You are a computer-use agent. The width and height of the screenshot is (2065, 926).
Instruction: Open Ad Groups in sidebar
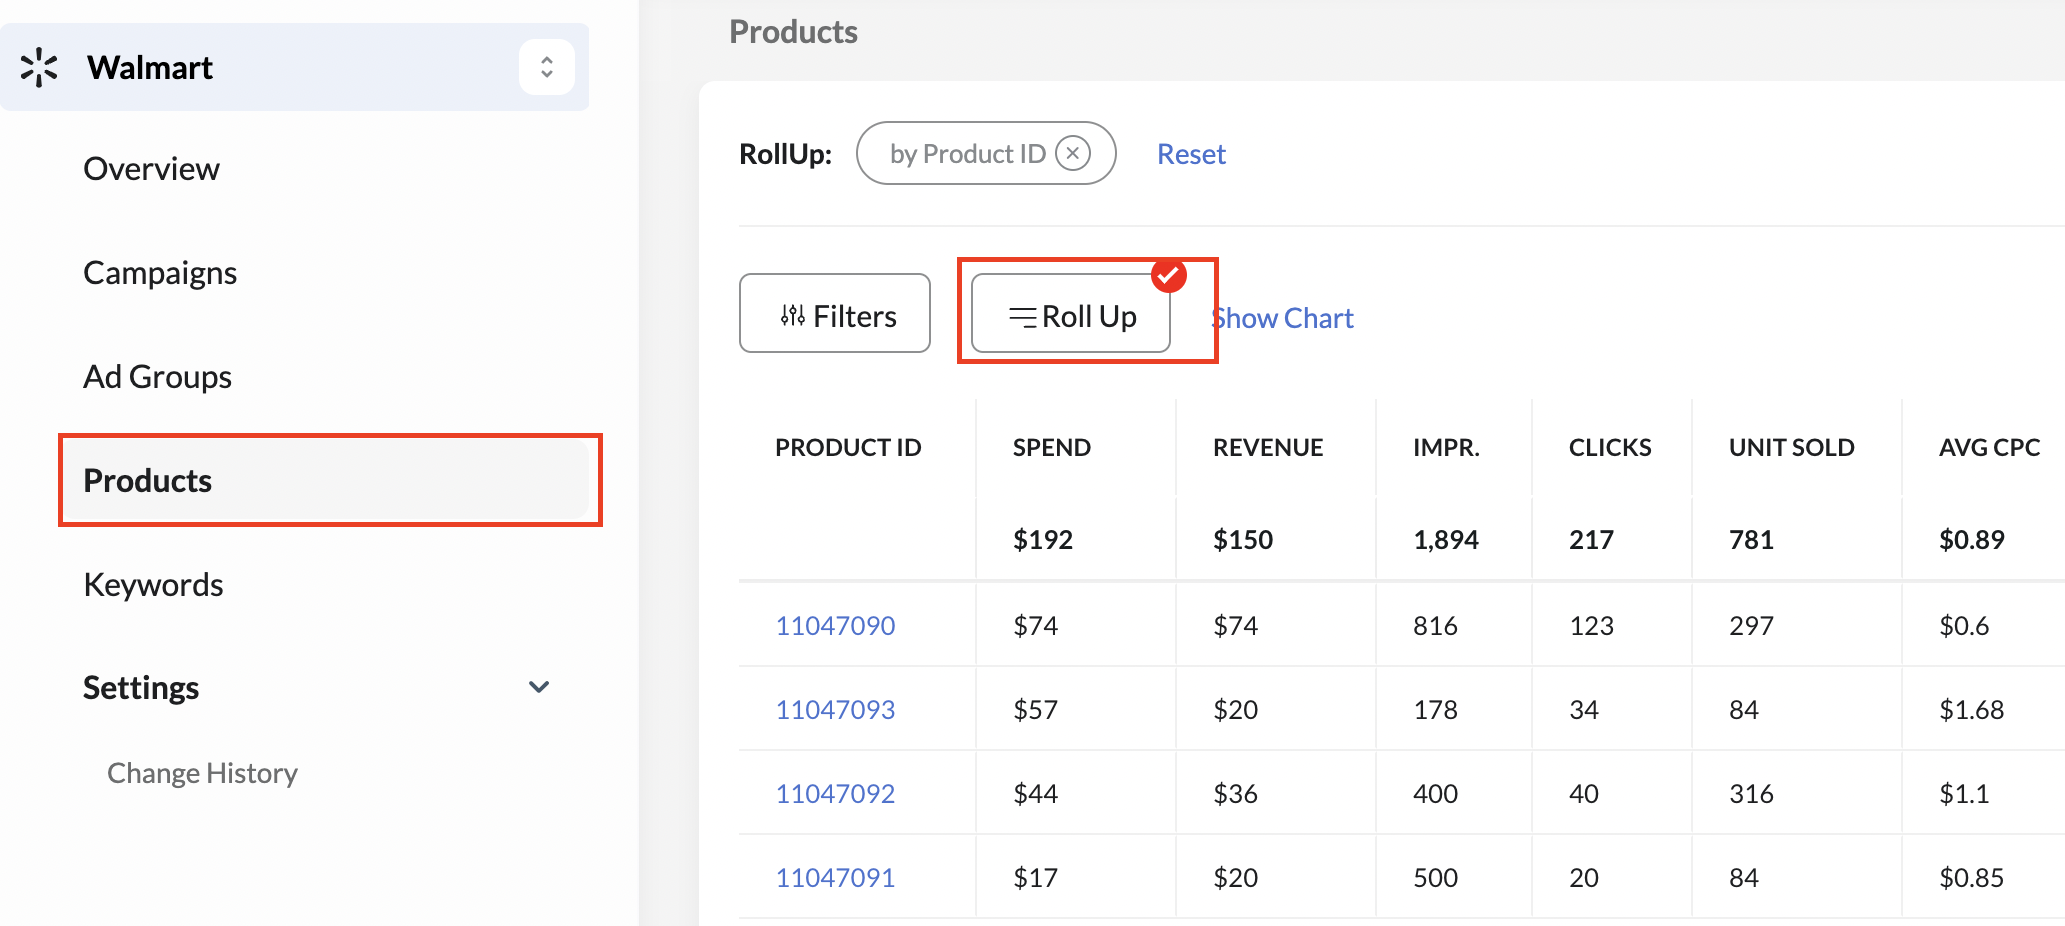click(x=158, y=377)
